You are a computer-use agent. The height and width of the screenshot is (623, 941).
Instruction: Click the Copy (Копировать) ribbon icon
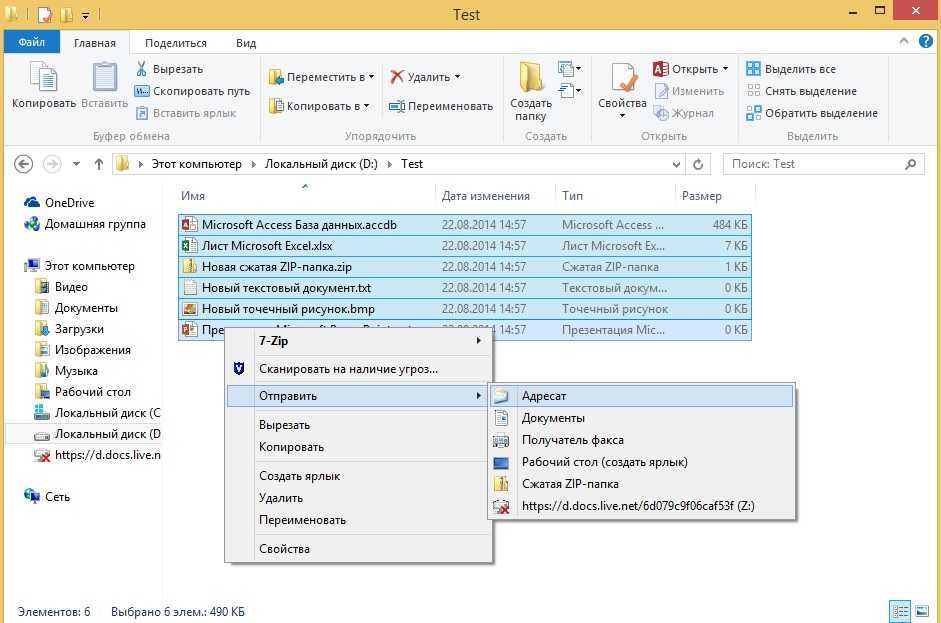click(43, 78)
